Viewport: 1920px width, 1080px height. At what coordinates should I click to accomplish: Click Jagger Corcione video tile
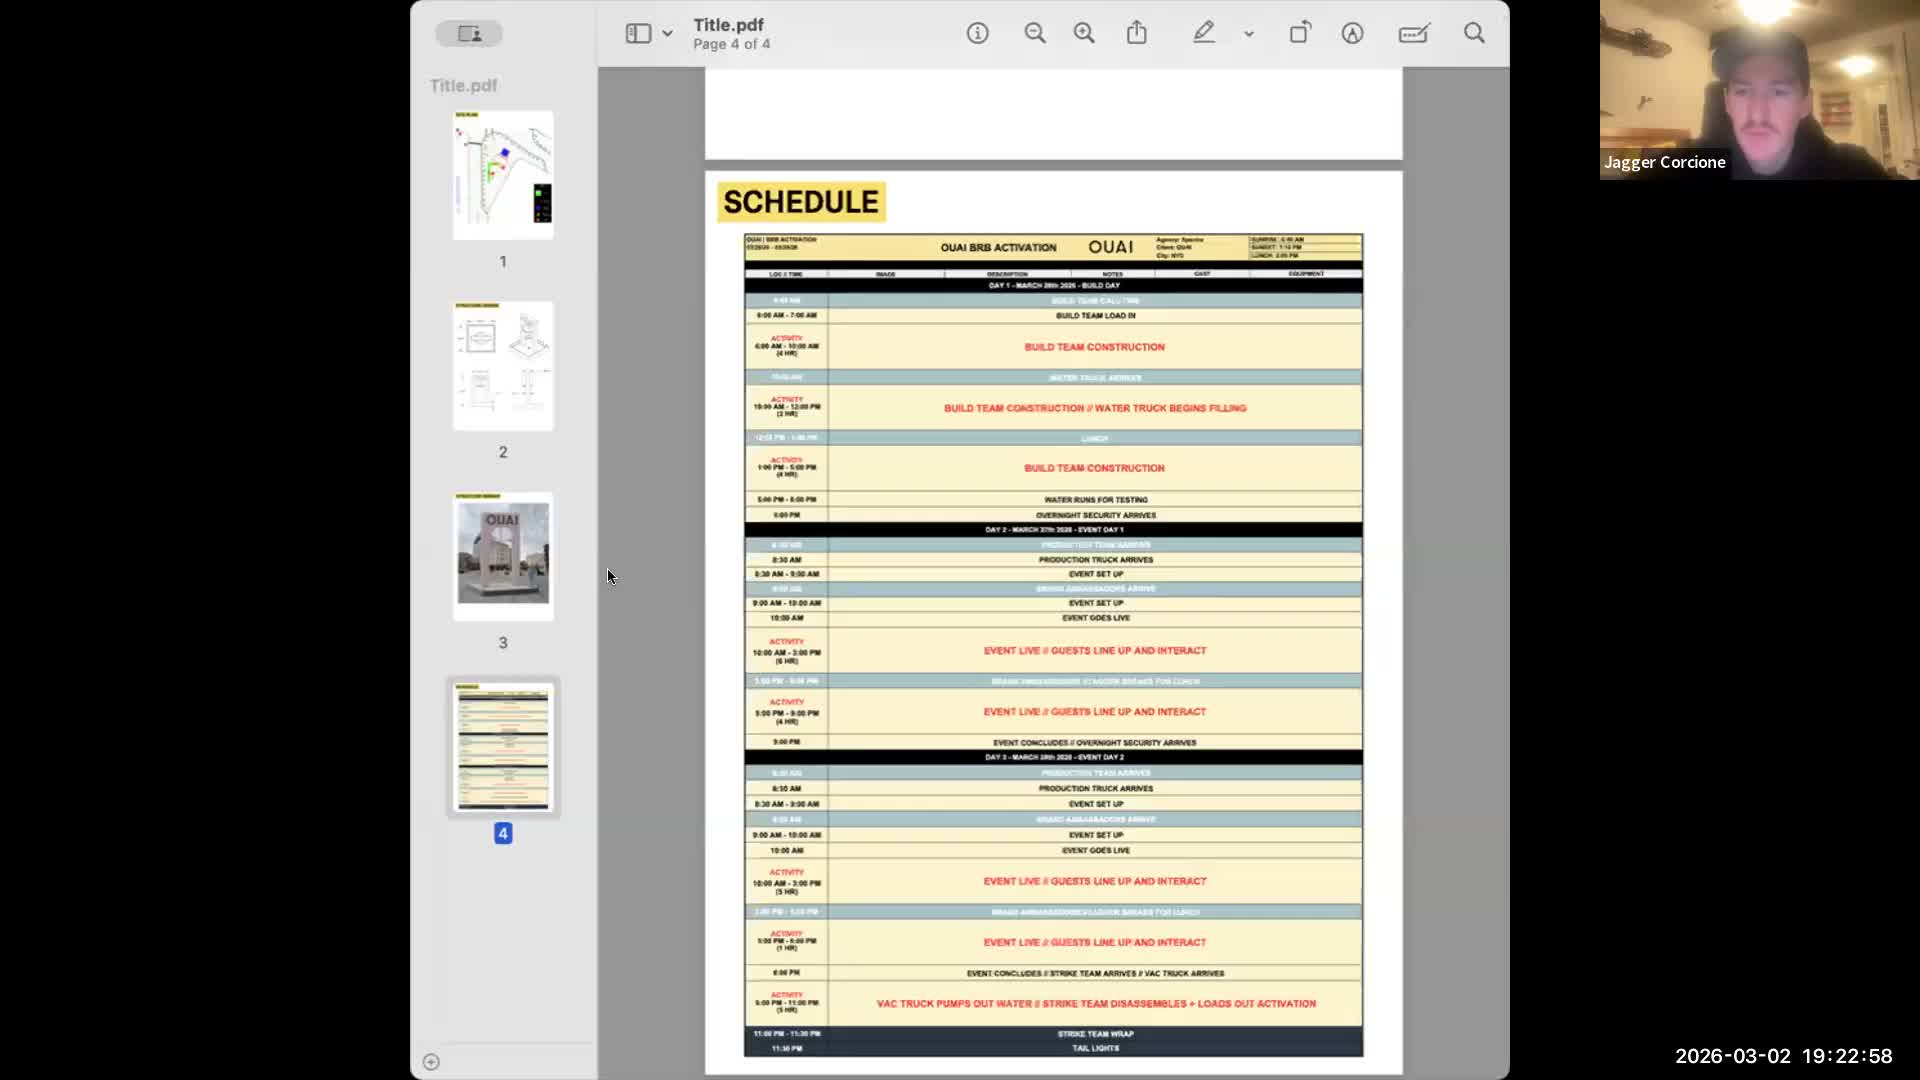1759,90
